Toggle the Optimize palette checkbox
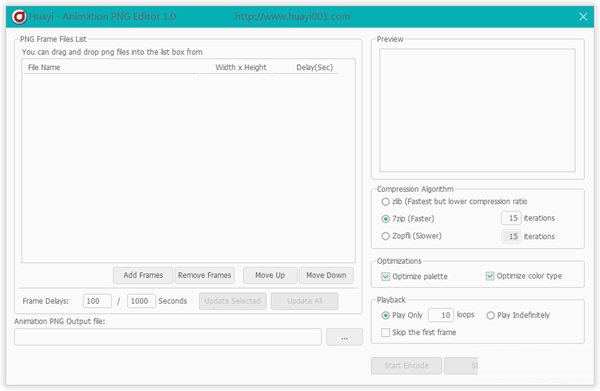This screenshot has height=391, width=600. [x=385, y=276]
